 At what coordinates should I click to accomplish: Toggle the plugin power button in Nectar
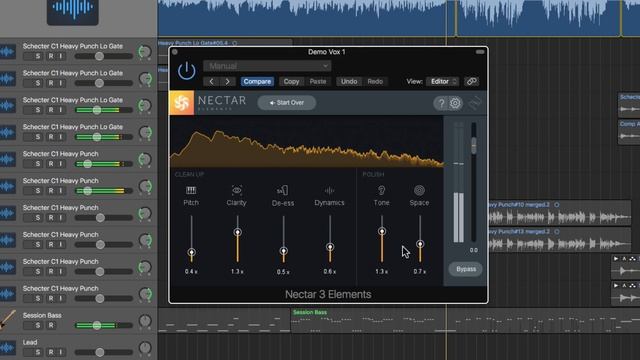tap(187, 71)
